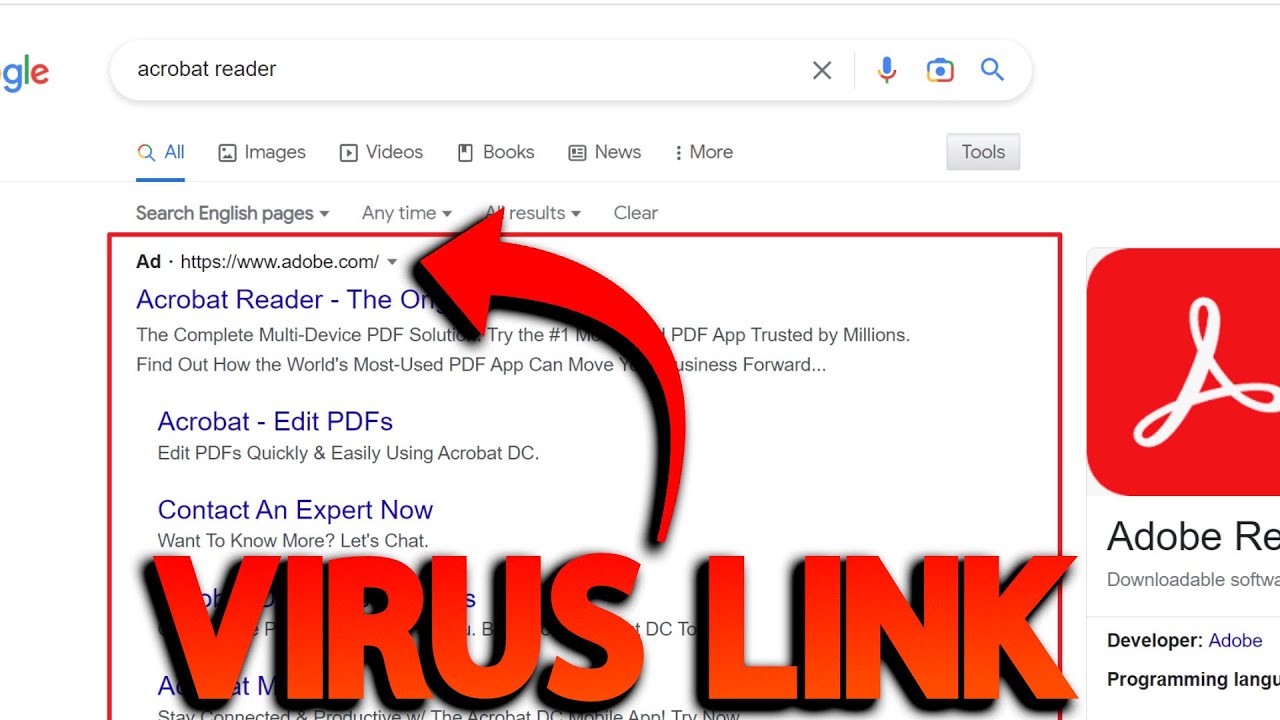This screenshot has width=1280, height=720.
Task: Select the All results tab
Action: [x=161, y=153]
